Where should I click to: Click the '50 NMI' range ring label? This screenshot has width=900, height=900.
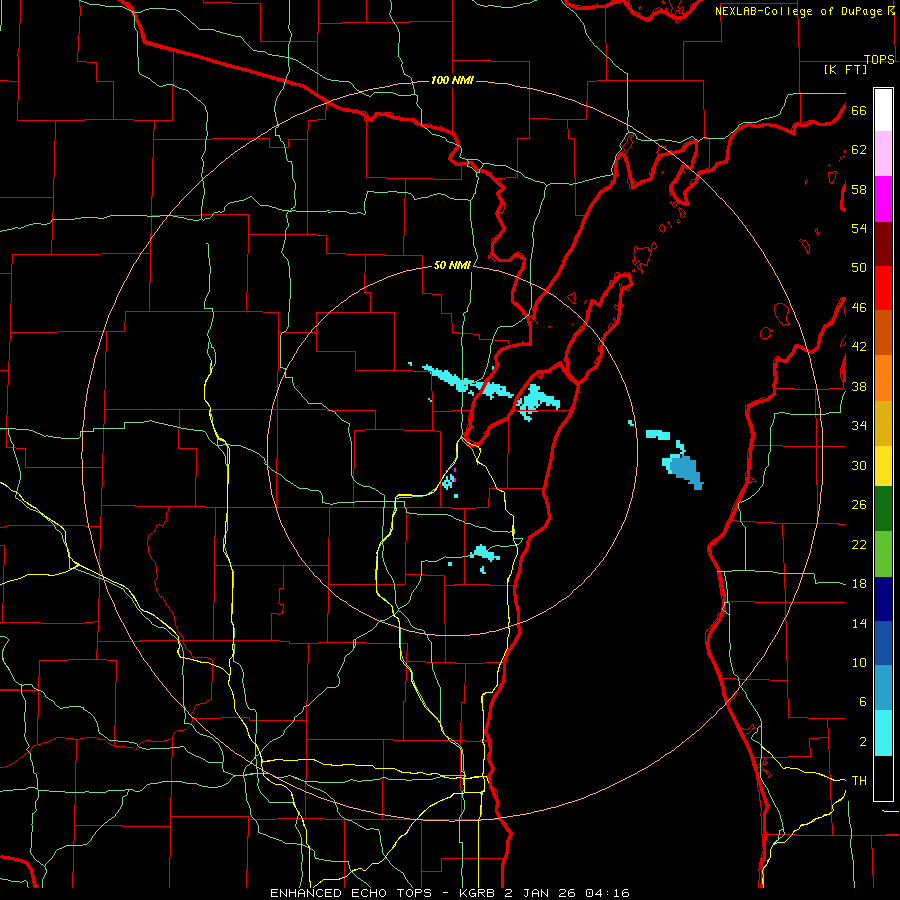[x=452, y=265]
